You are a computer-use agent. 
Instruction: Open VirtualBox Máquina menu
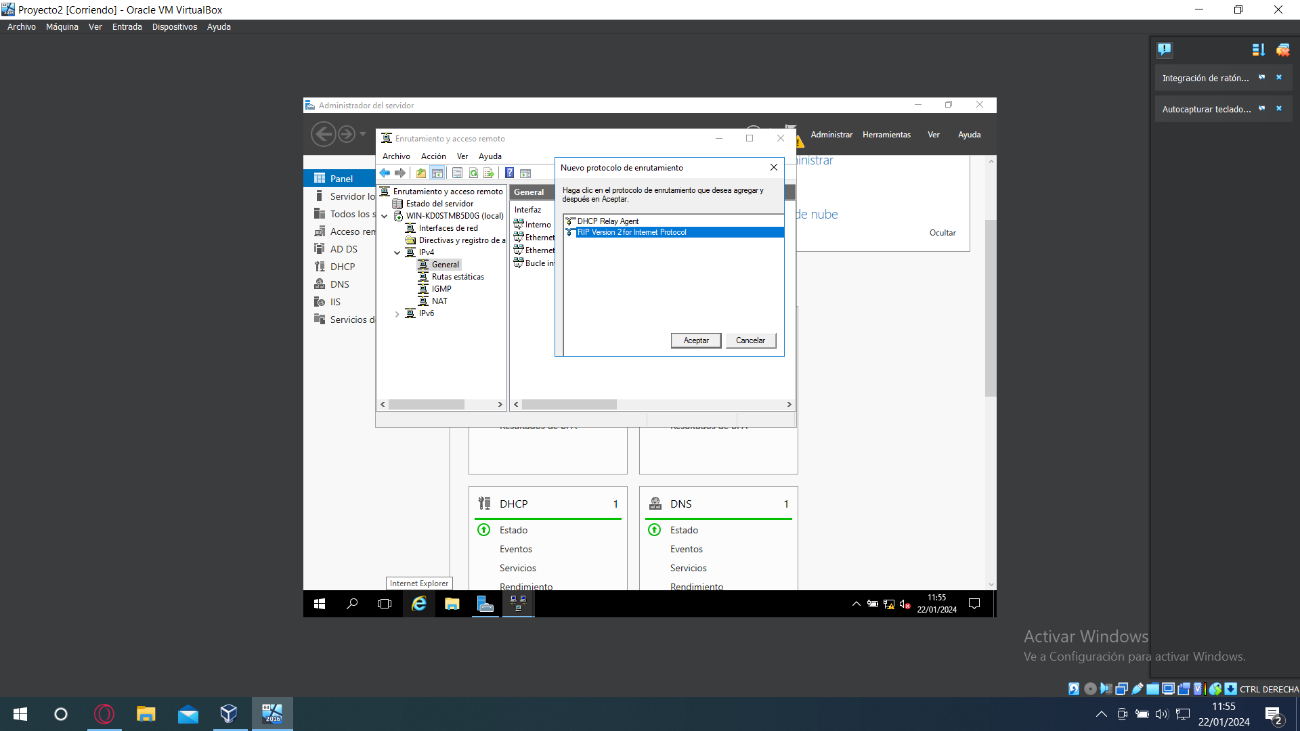pos(62,27)
